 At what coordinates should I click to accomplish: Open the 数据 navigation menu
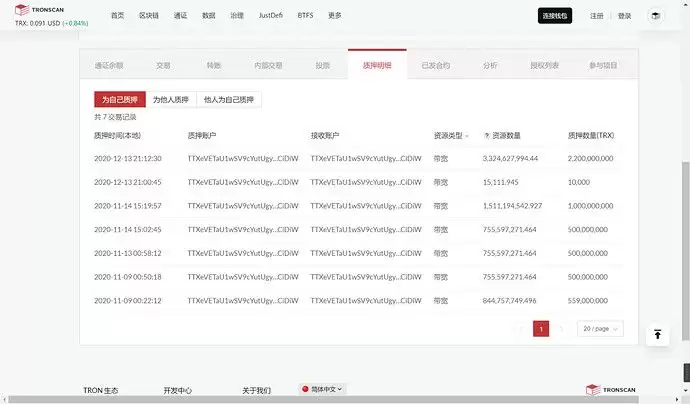pyautogui.click(x=209, y=15)
